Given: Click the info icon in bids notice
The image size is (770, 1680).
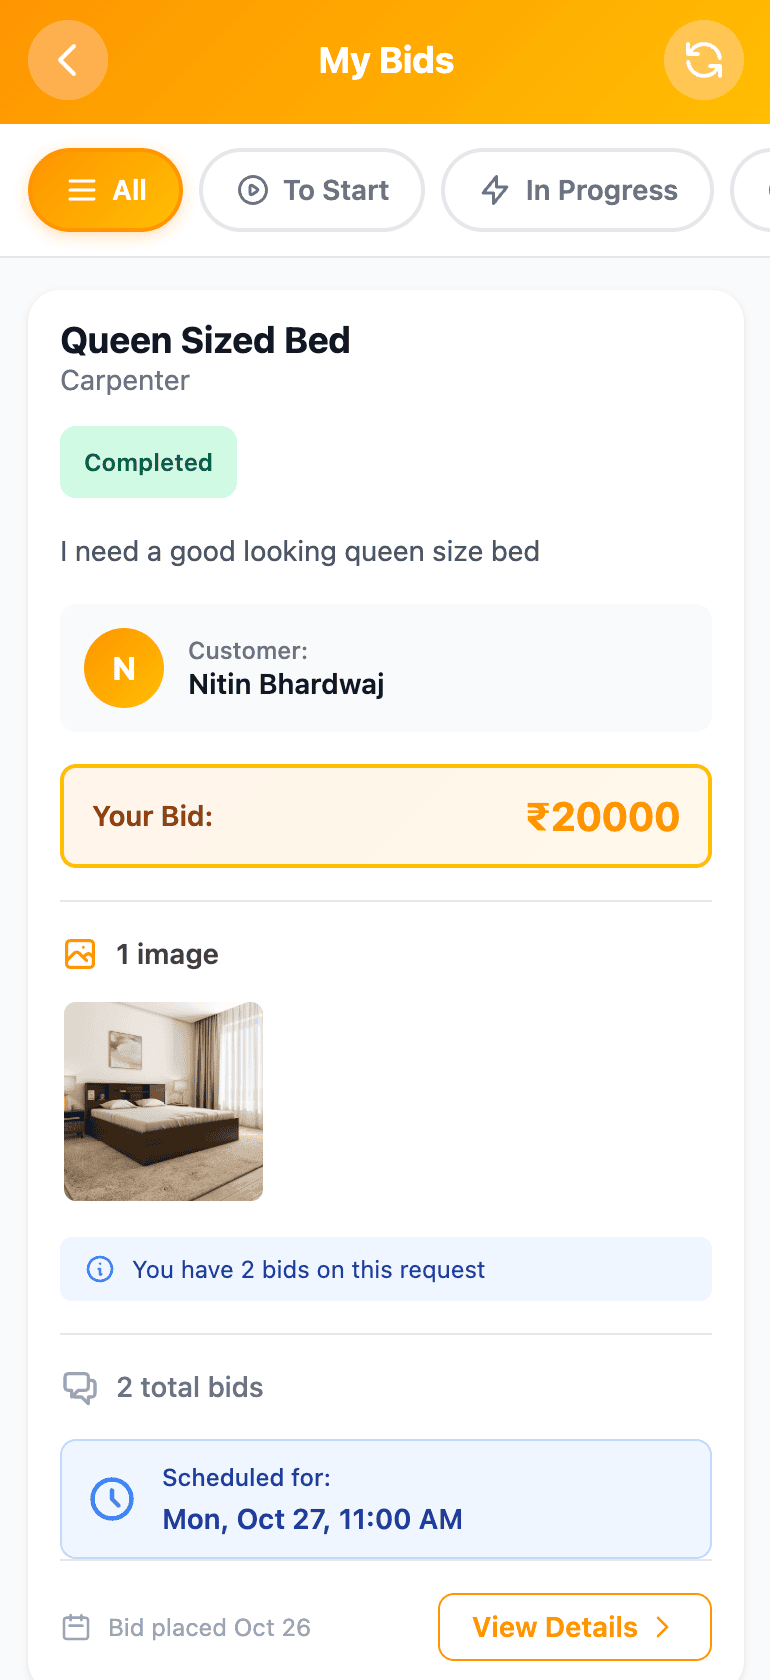Looking at the screenshot, I should [x=100, y=1269].
